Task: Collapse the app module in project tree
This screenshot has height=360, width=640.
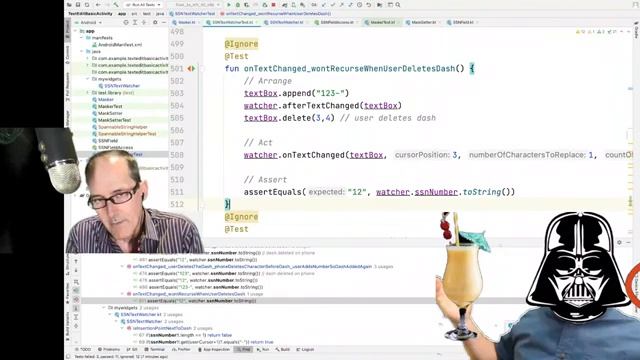Action: click(76, 31)
